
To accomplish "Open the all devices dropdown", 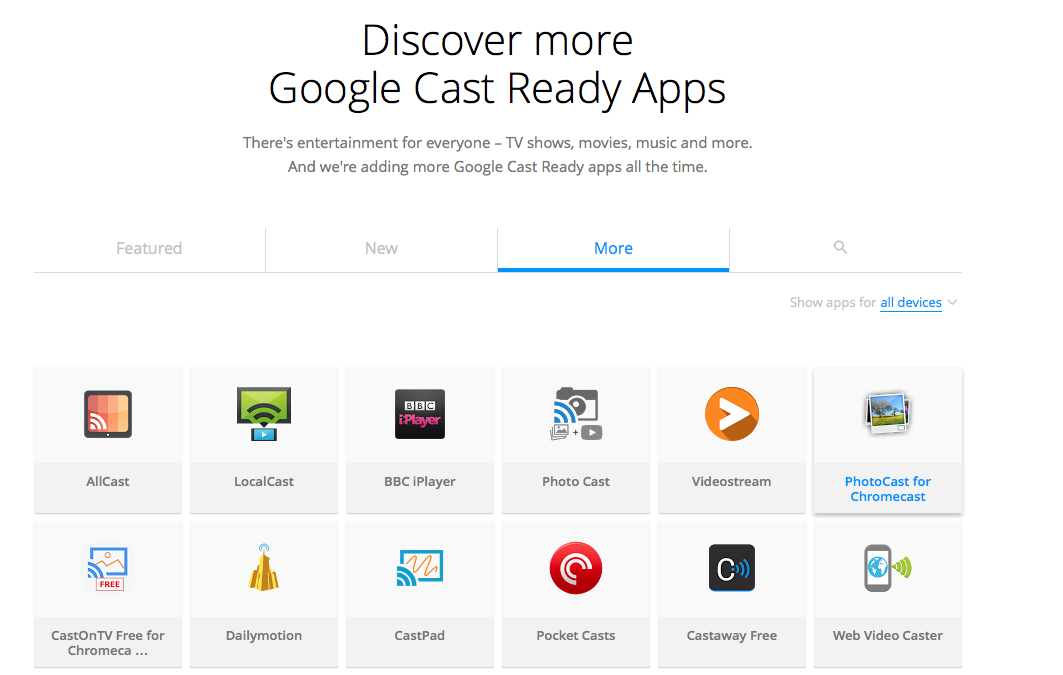I will tap(911, 302).
